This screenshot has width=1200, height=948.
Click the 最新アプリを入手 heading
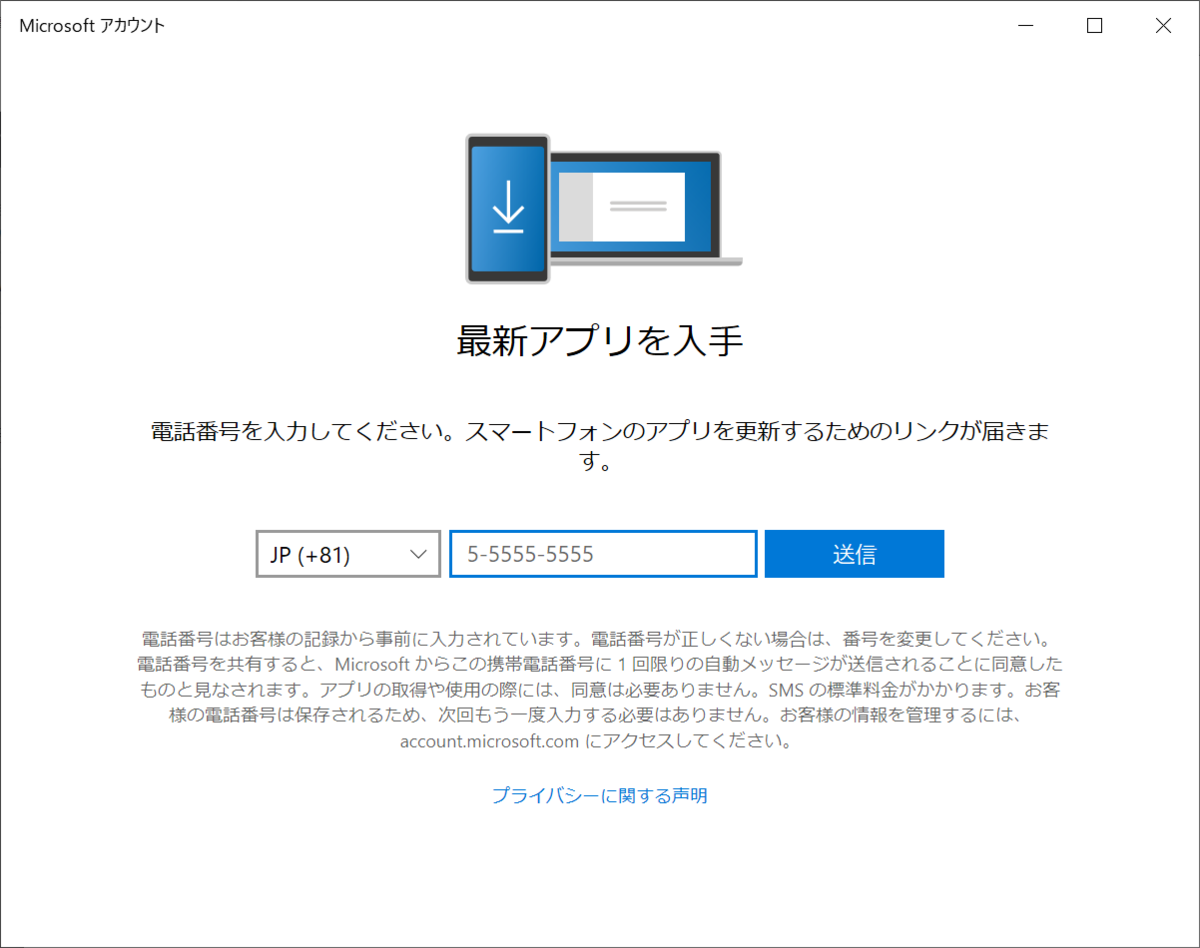[600, 341]
